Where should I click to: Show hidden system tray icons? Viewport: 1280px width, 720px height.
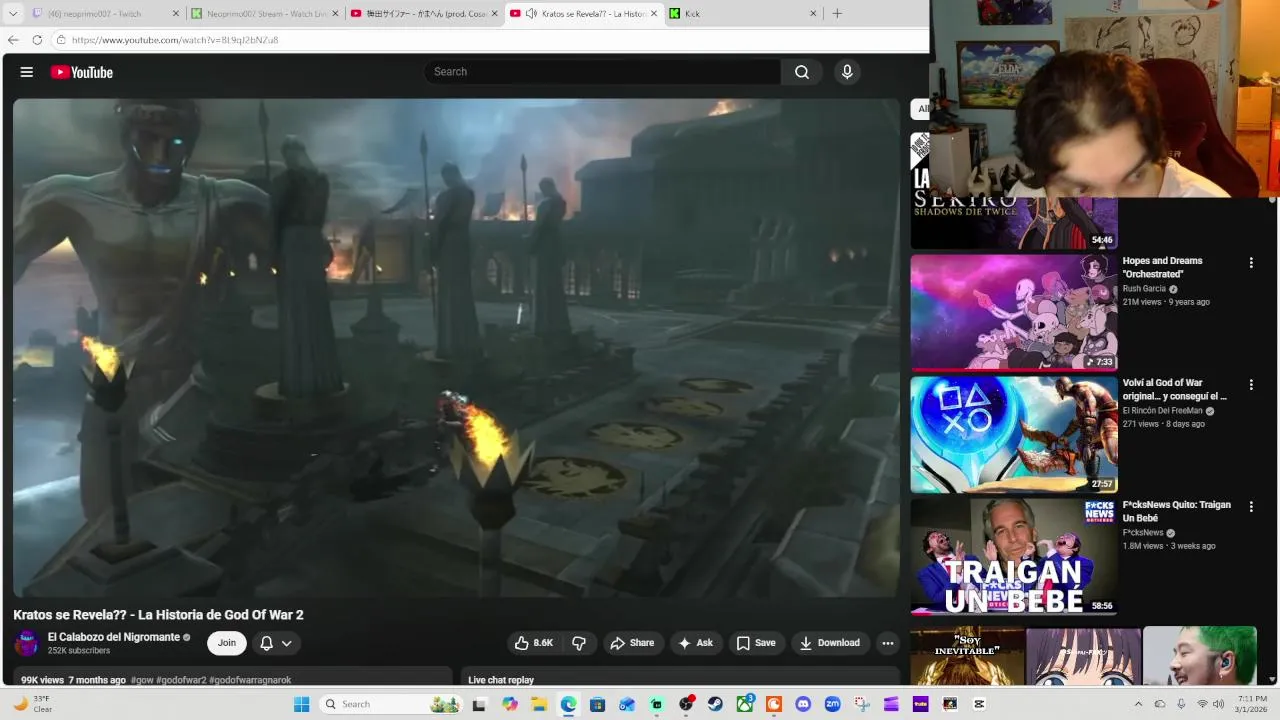point(1138,704)
